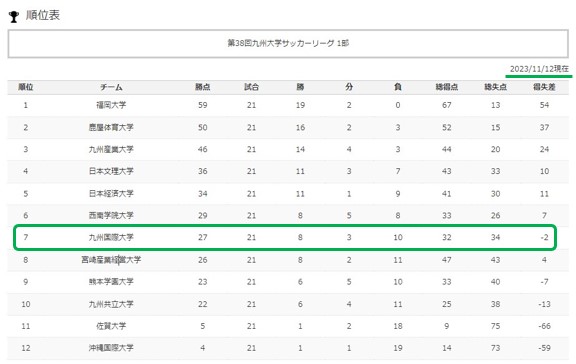The width and height of the screenshot is (576, 364).
Task: Click the 2023/11/12現在 date label
Action: coord(539,69)
